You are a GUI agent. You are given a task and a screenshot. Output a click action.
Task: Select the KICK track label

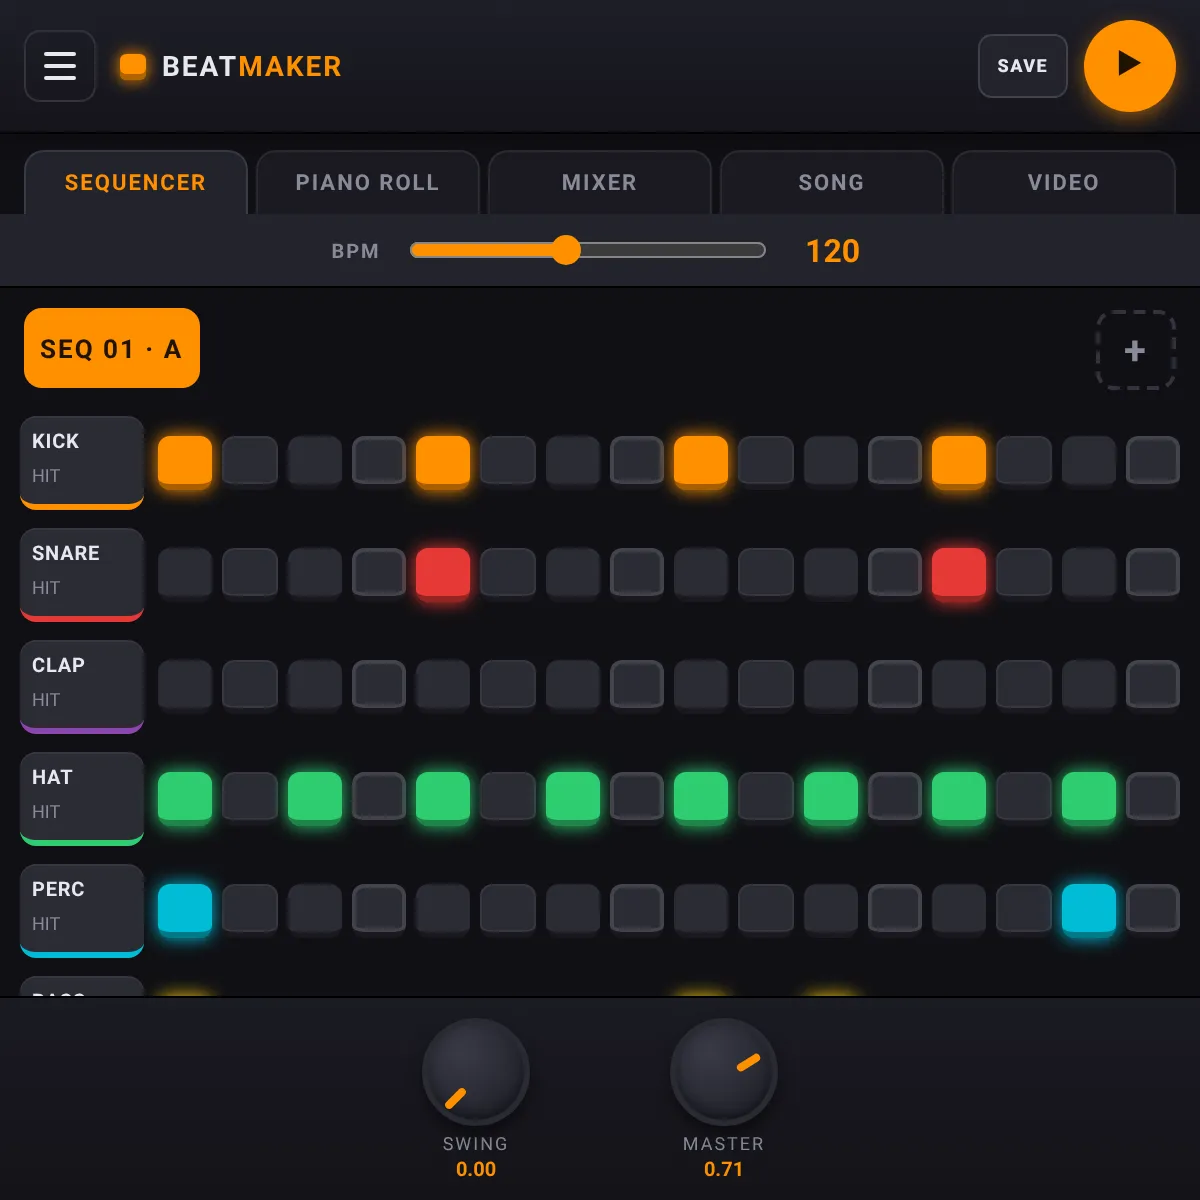[82, 462]
